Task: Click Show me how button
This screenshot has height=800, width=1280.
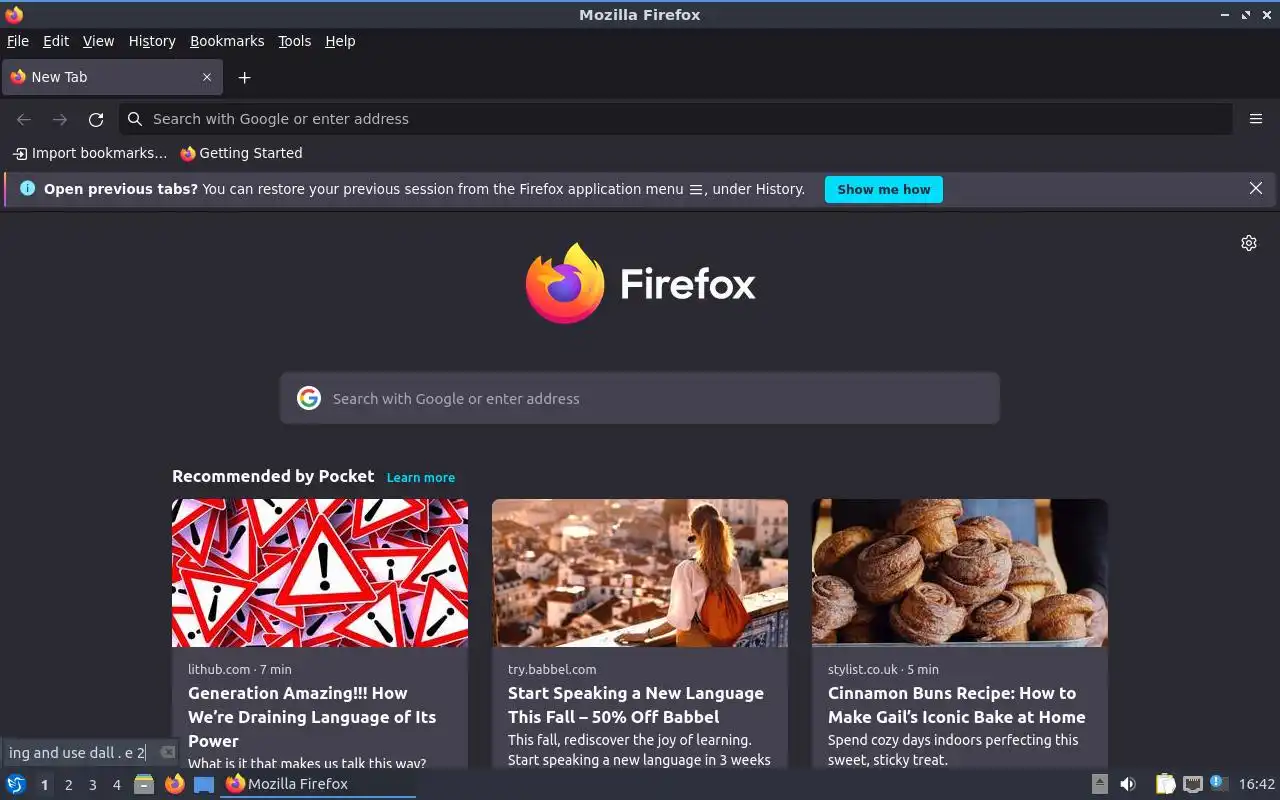Action: click(x=884, y=189)
